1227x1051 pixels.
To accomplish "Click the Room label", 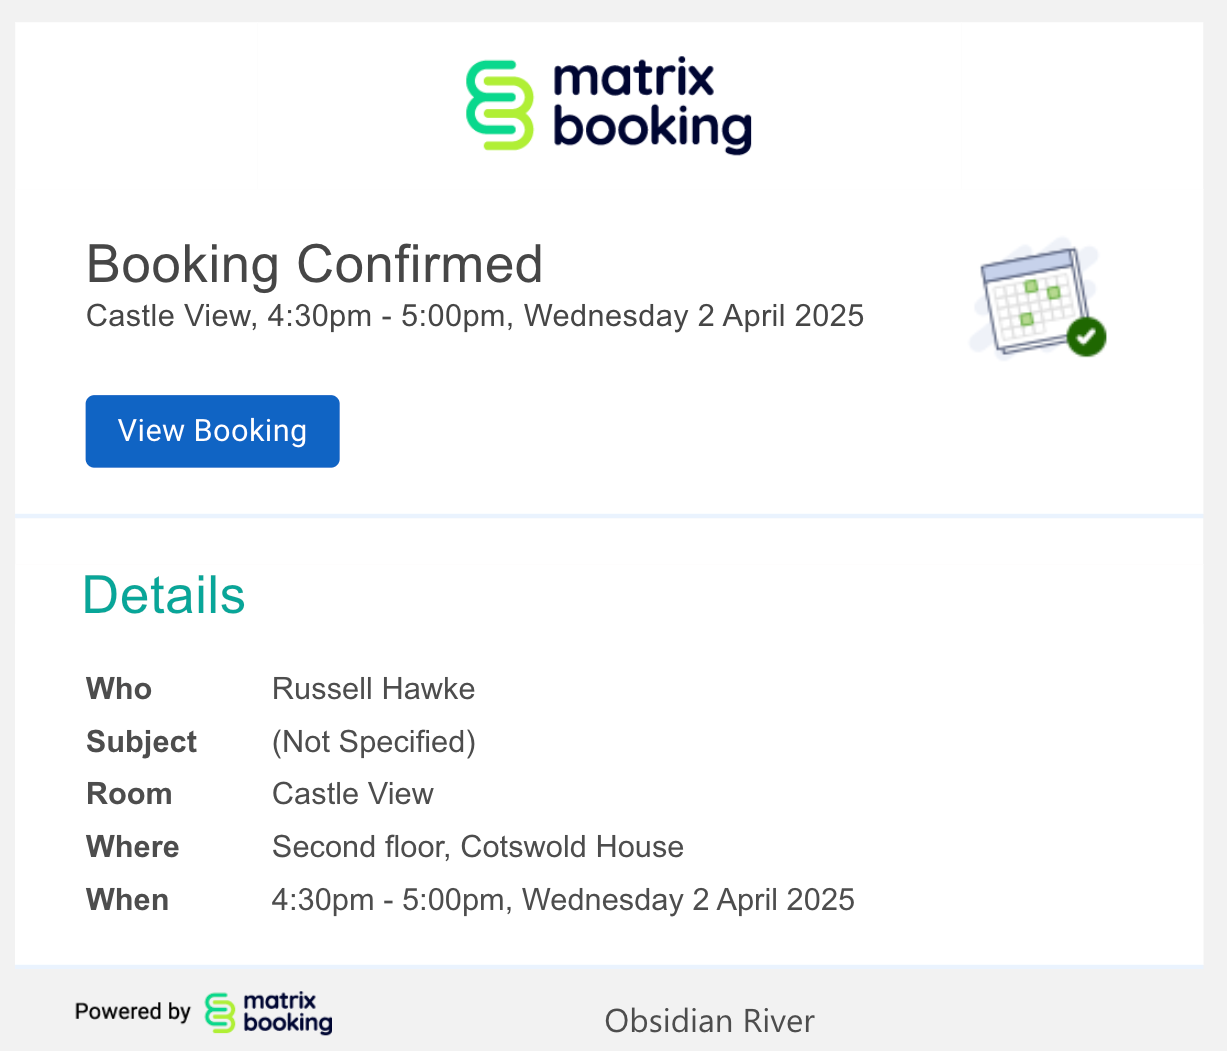I will pyautogui.click(x=129, y=794).
